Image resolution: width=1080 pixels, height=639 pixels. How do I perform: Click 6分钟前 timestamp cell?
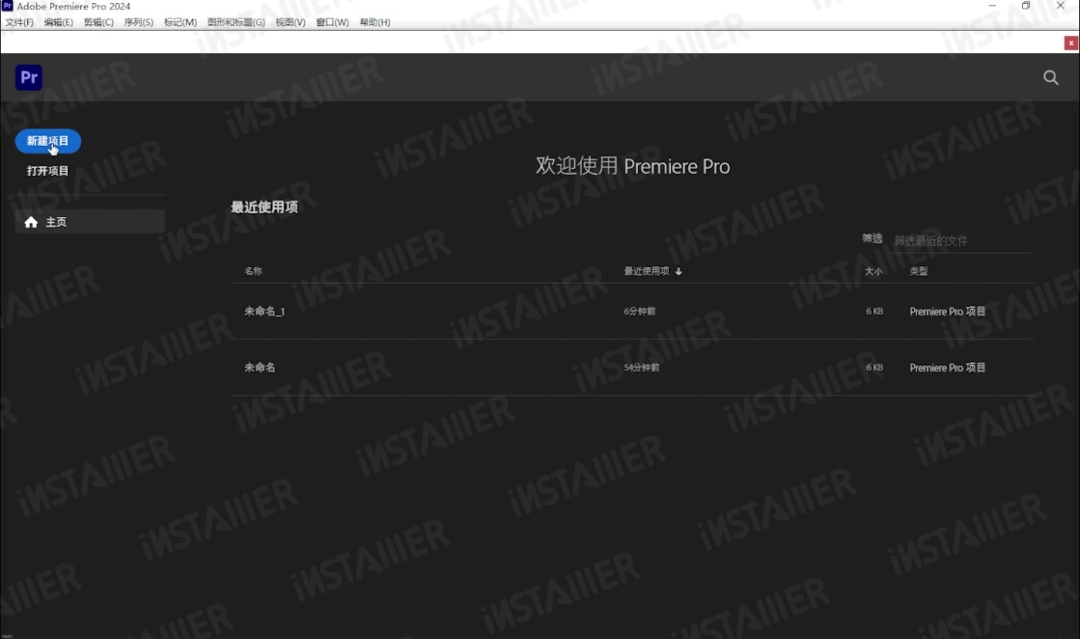640,311
